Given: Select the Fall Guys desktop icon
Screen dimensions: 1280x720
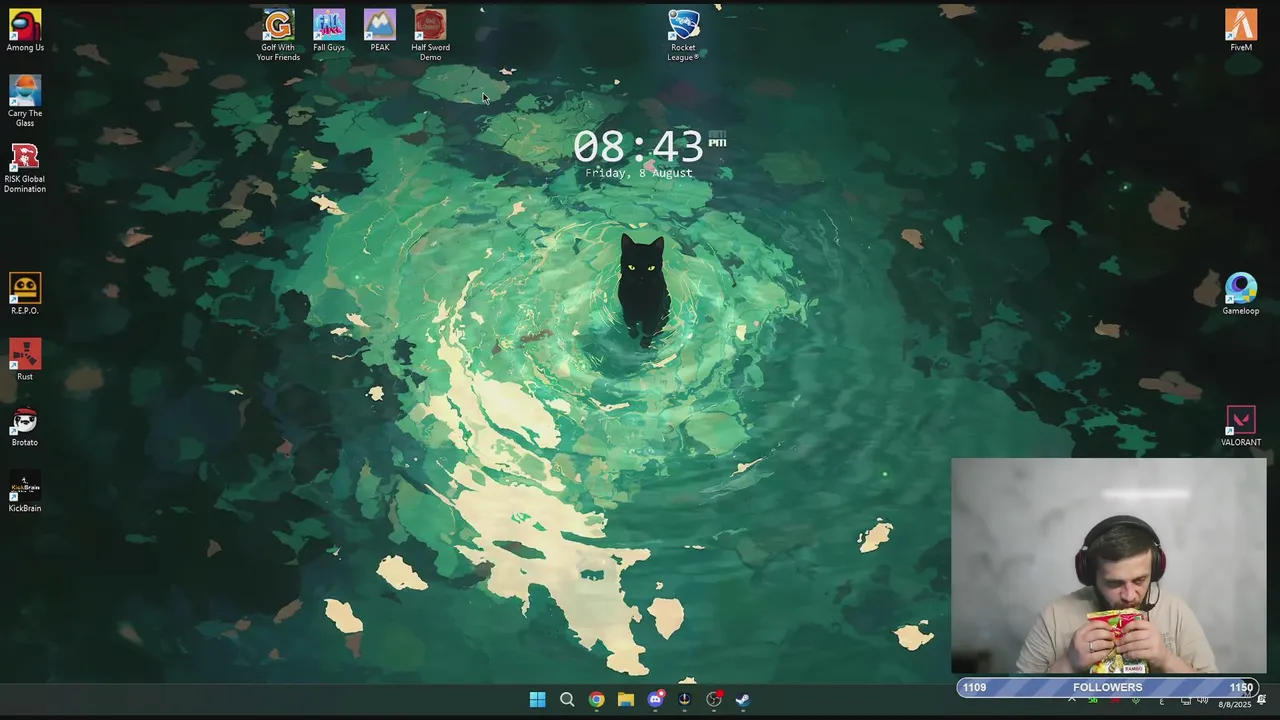Looking at the screenshot, I should pyautogui.click(x=329, y=31).
